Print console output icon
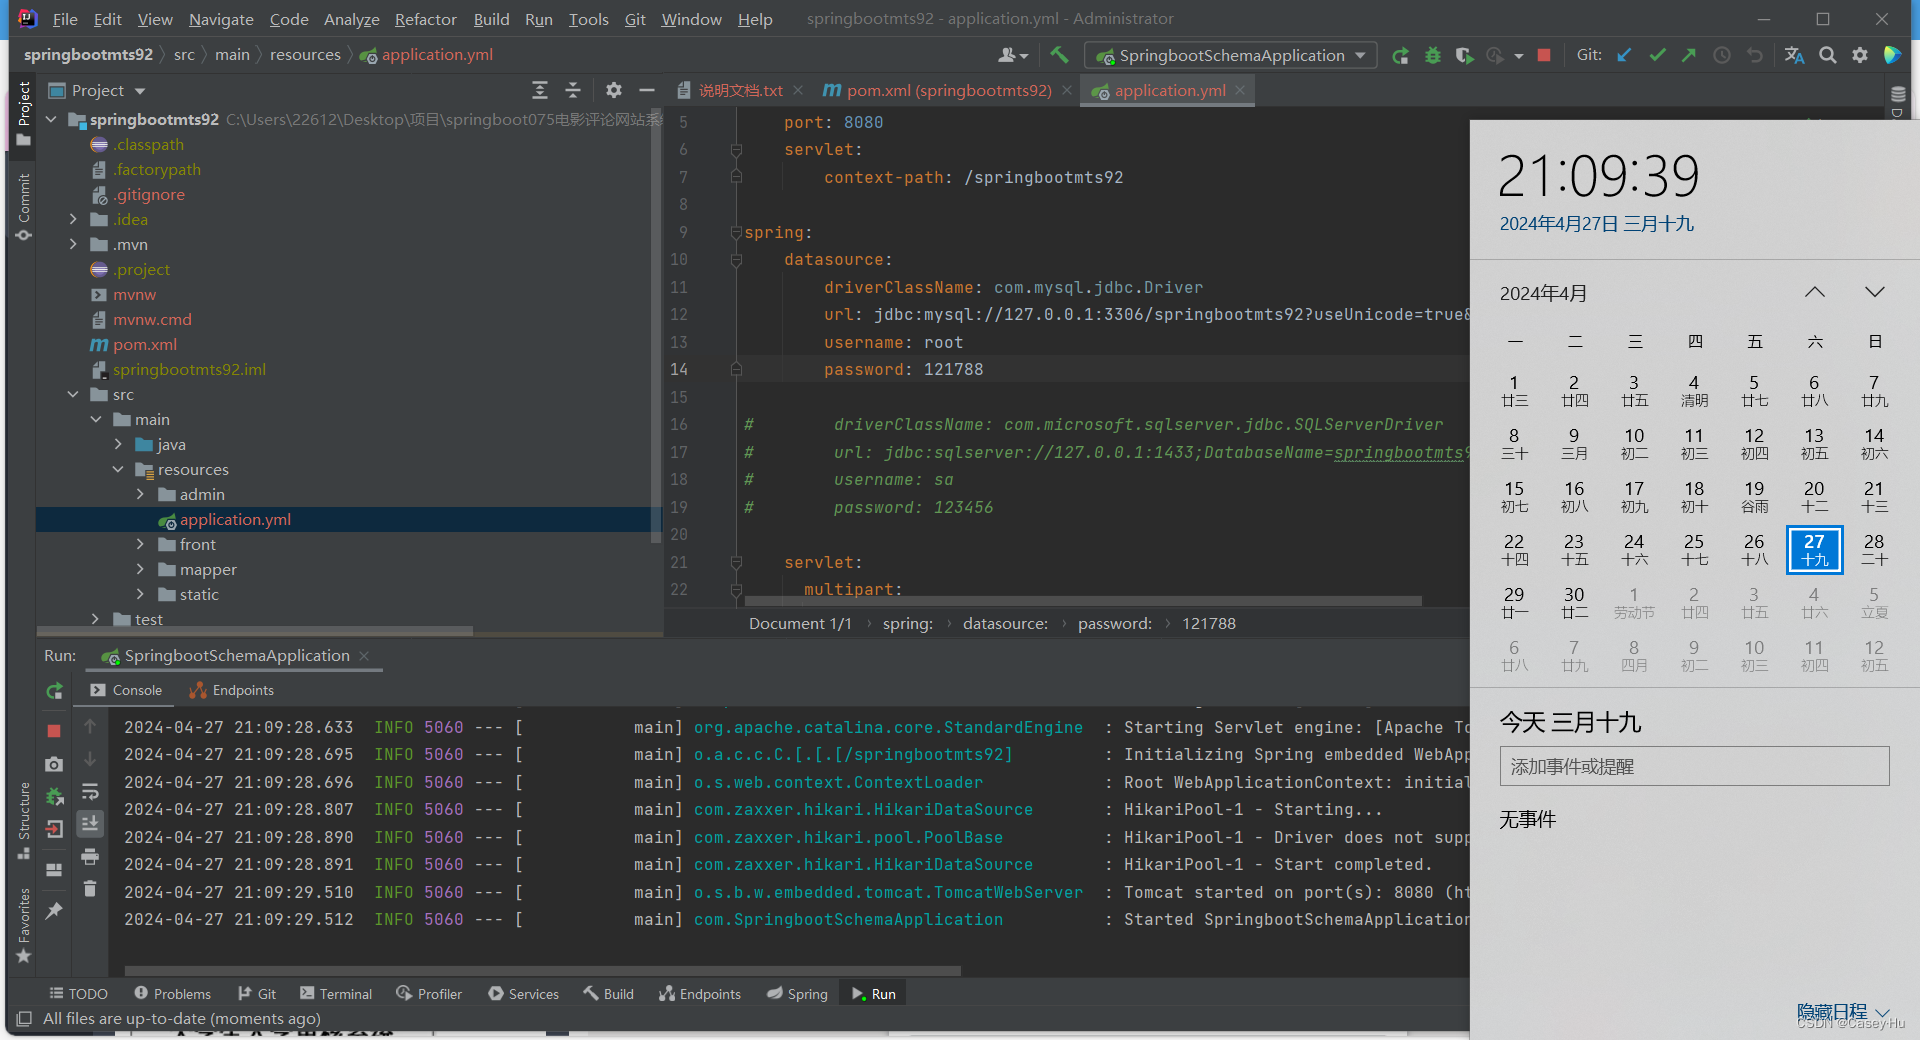The image size is (1920, 1040). click(90, 857)
